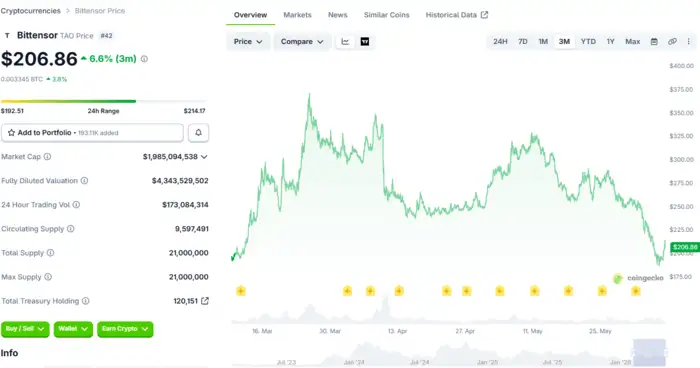Open the Historical Data tab

(x=457, y=15)
